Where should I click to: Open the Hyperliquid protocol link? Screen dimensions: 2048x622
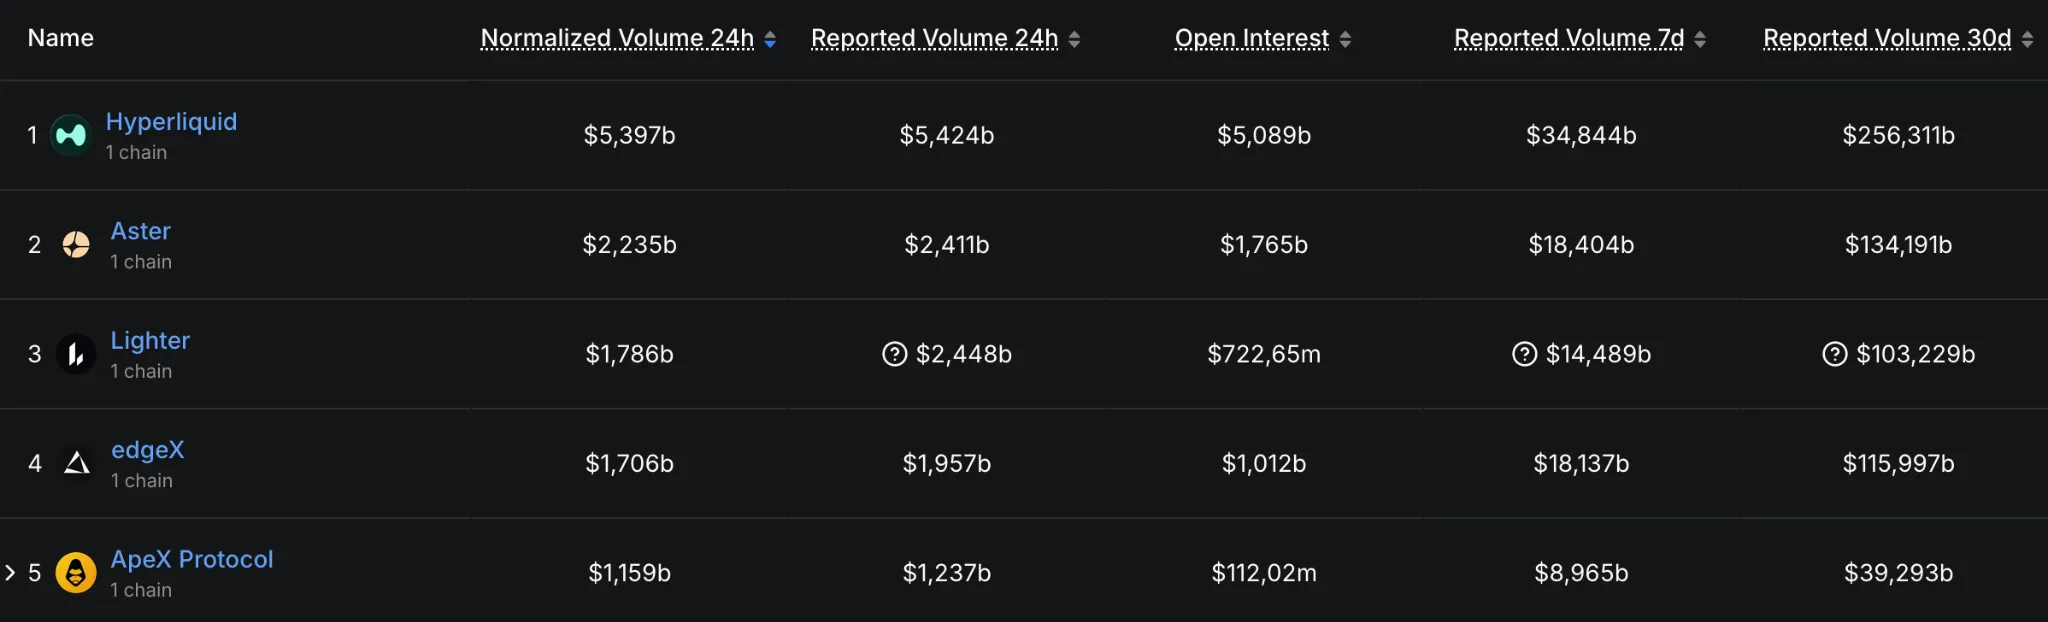(171, 122)
